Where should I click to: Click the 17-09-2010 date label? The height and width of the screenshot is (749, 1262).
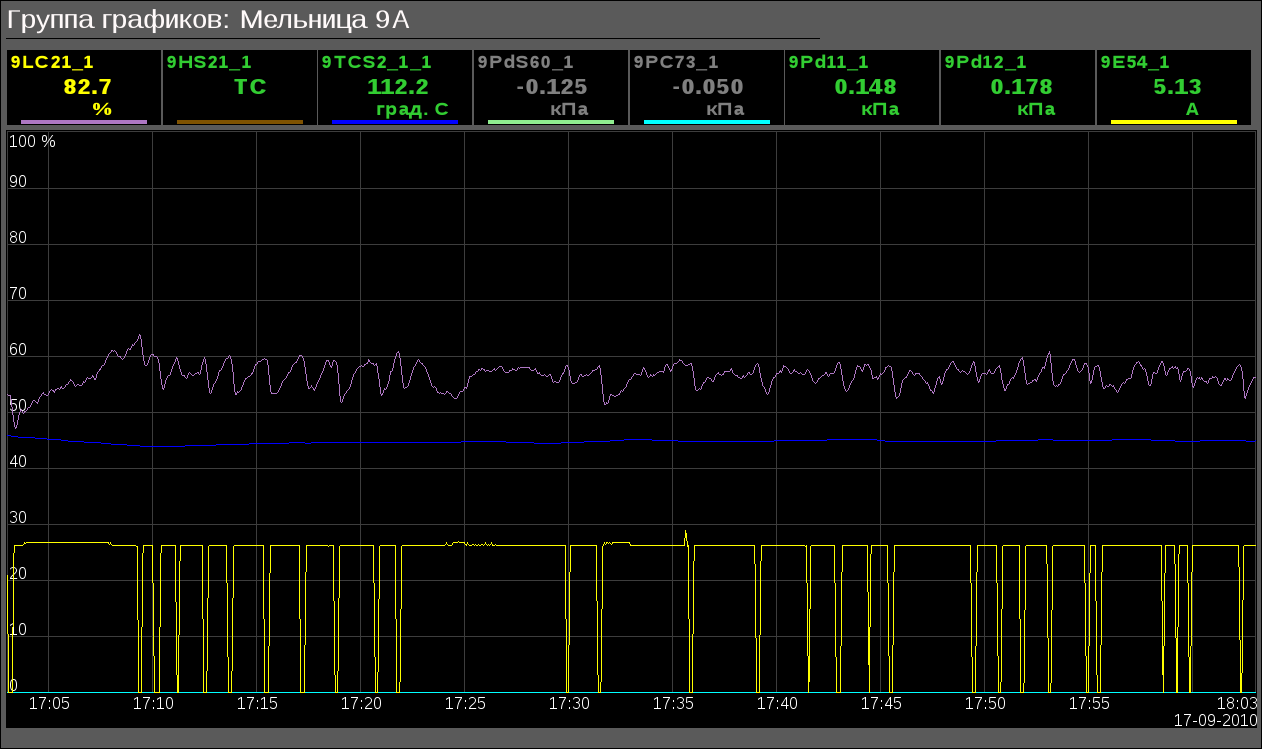[1214, 720]
